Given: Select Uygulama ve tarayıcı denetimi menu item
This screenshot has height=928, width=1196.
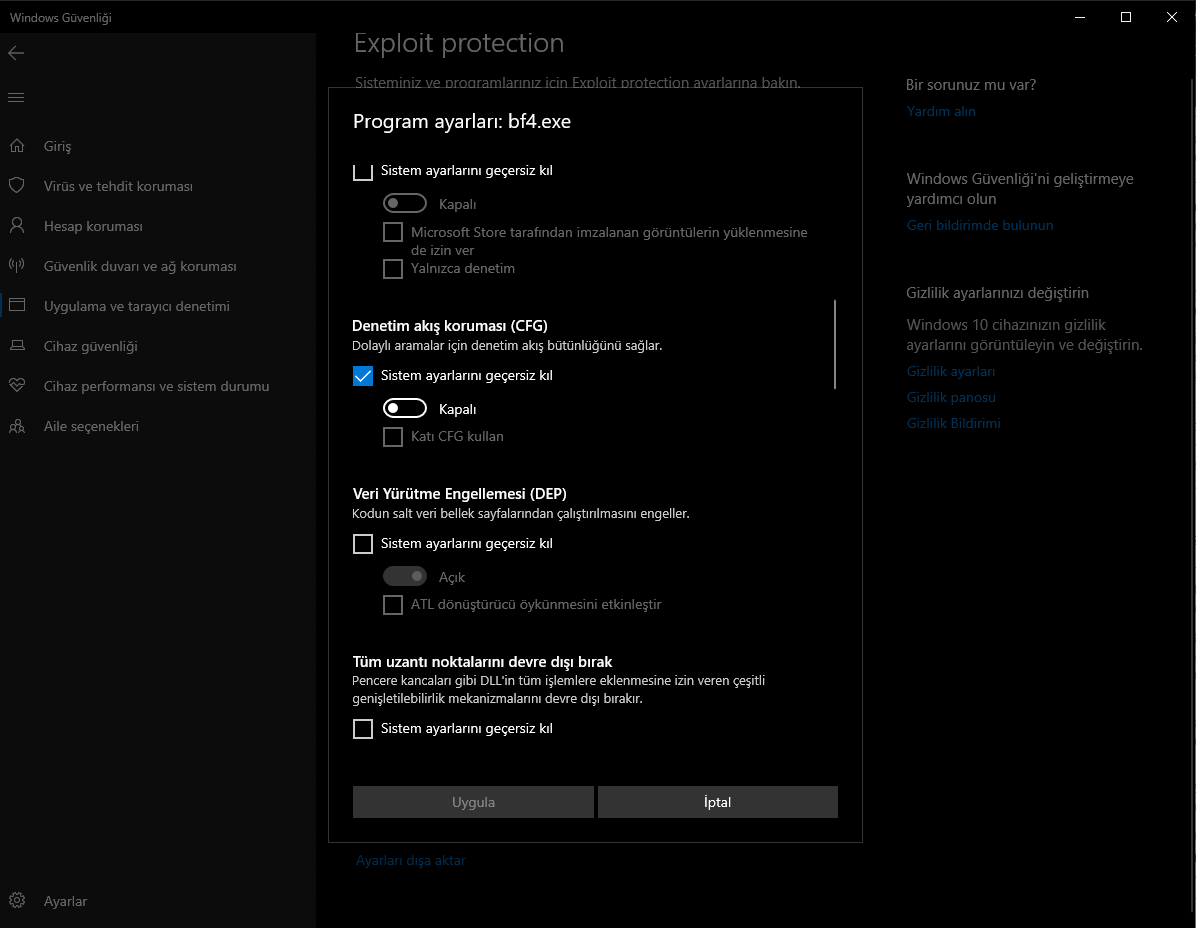Looking at the screenshot, I should coord(136,306).
